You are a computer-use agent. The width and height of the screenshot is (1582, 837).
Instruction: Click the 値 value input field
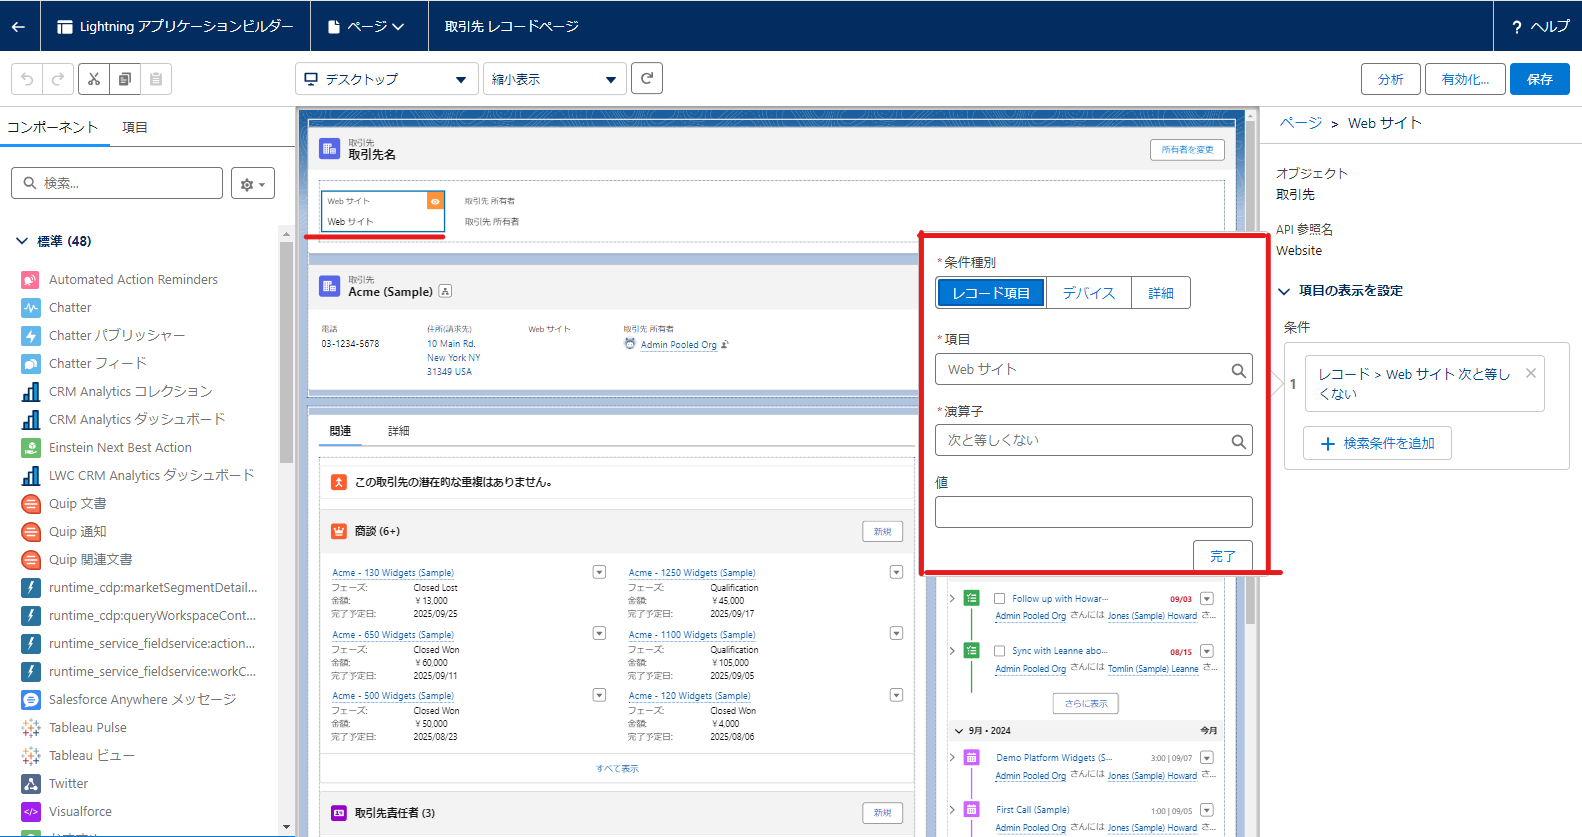(x=1093, y=512)
